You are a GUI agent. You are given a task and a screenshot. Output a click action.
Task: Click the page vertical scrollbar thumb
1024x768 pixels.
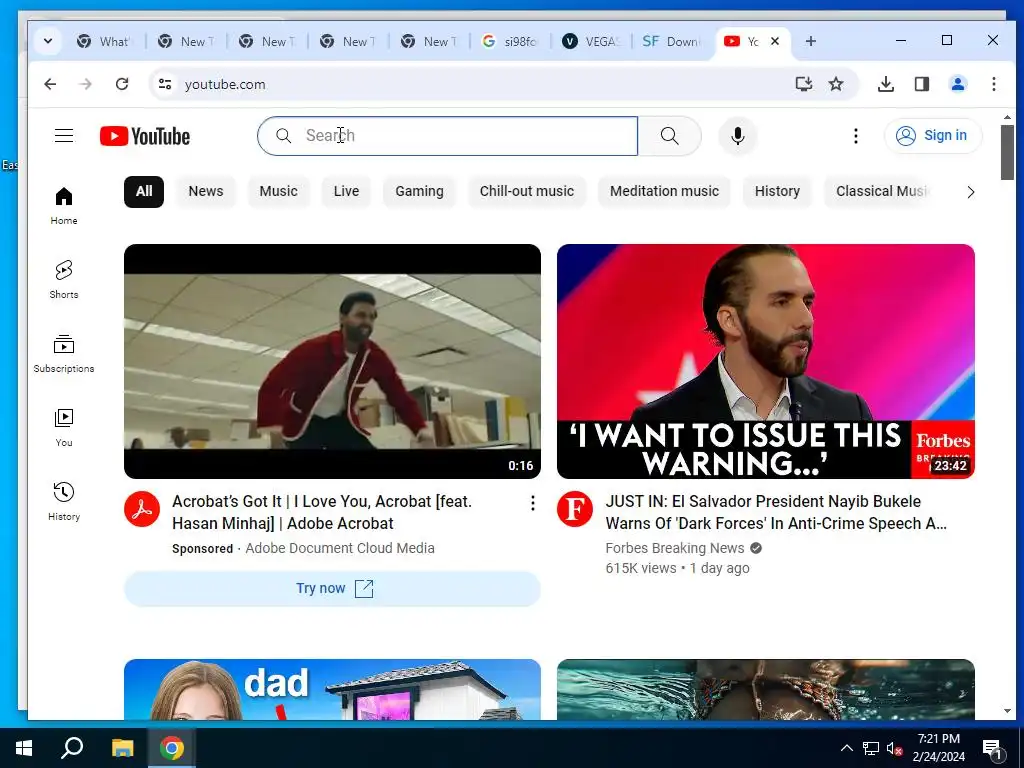[1007, 152]
